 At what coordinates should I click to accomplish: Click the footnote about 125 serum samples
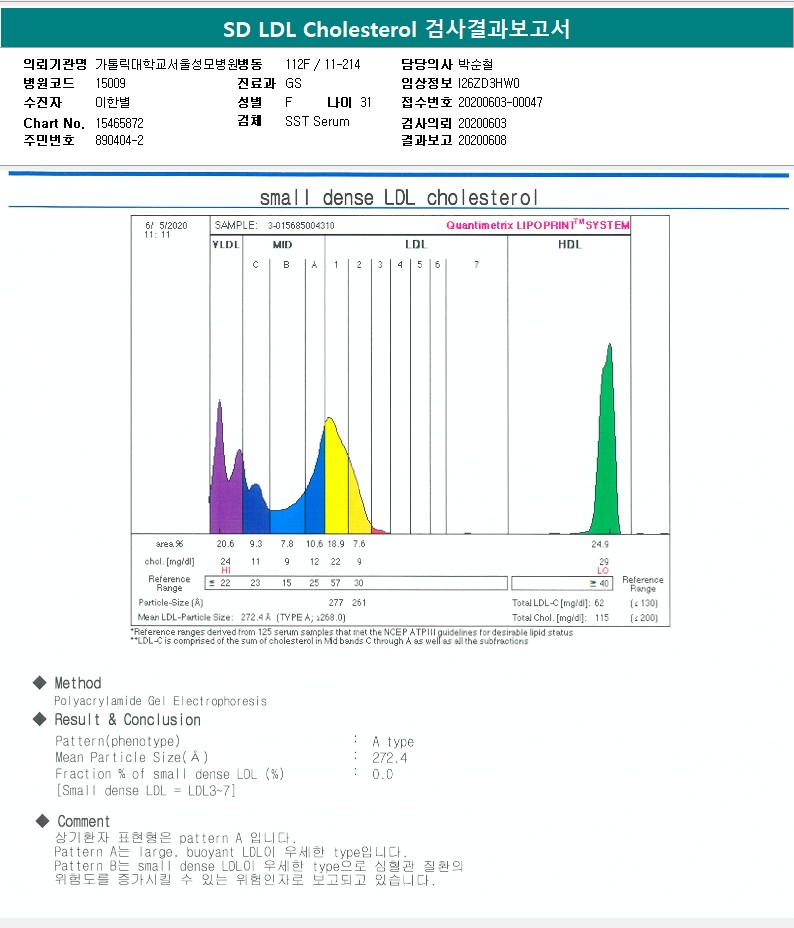[x=351, y=632]
